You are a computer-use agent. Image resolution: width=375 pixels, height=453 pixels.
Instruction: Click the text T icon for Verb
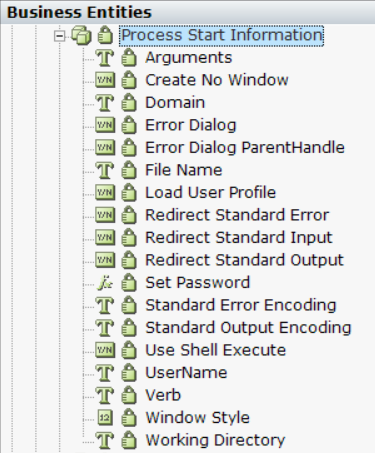point(105,395)
